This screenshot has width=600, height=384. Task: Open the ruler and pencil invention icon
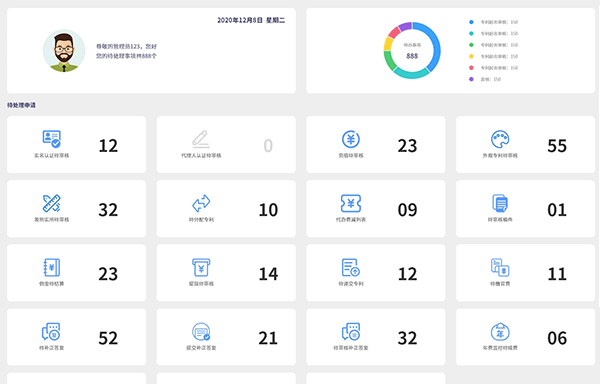(x=52, y=203)
